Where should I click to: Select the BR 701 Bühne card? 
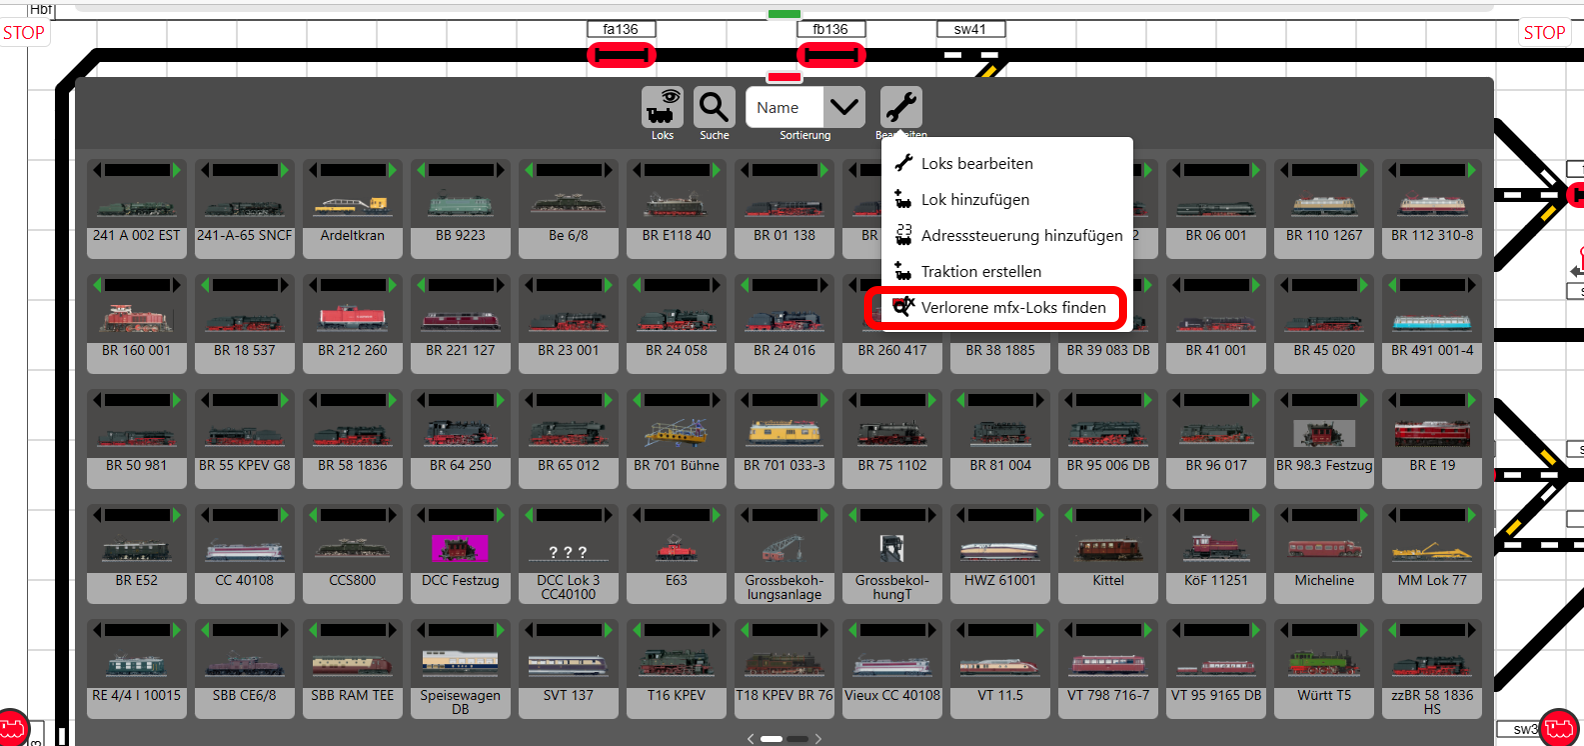point(677,439)
